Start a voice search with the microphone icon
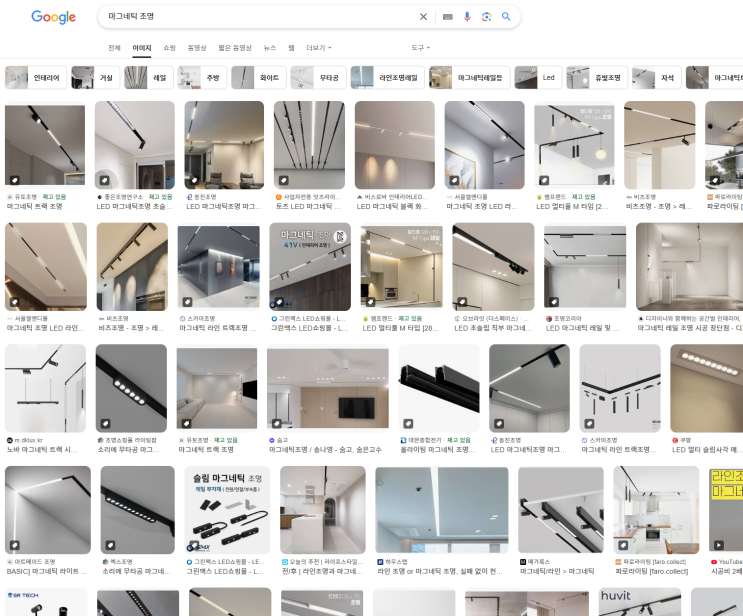The width and height of the screenshot is (743, 616). (x=467, y=17)
